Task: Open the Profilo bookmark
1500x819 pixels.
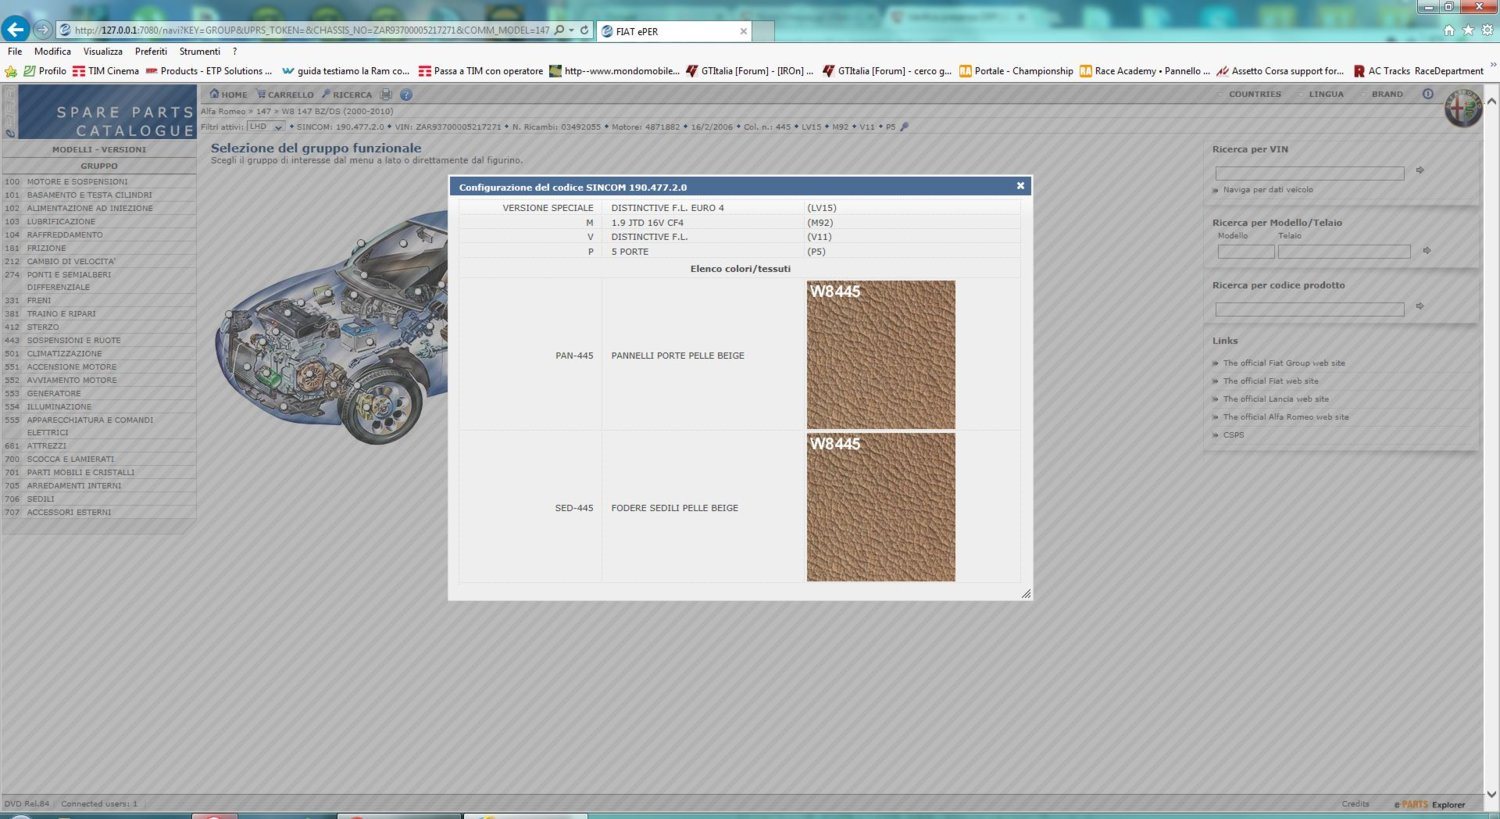Action: (44, 71)
